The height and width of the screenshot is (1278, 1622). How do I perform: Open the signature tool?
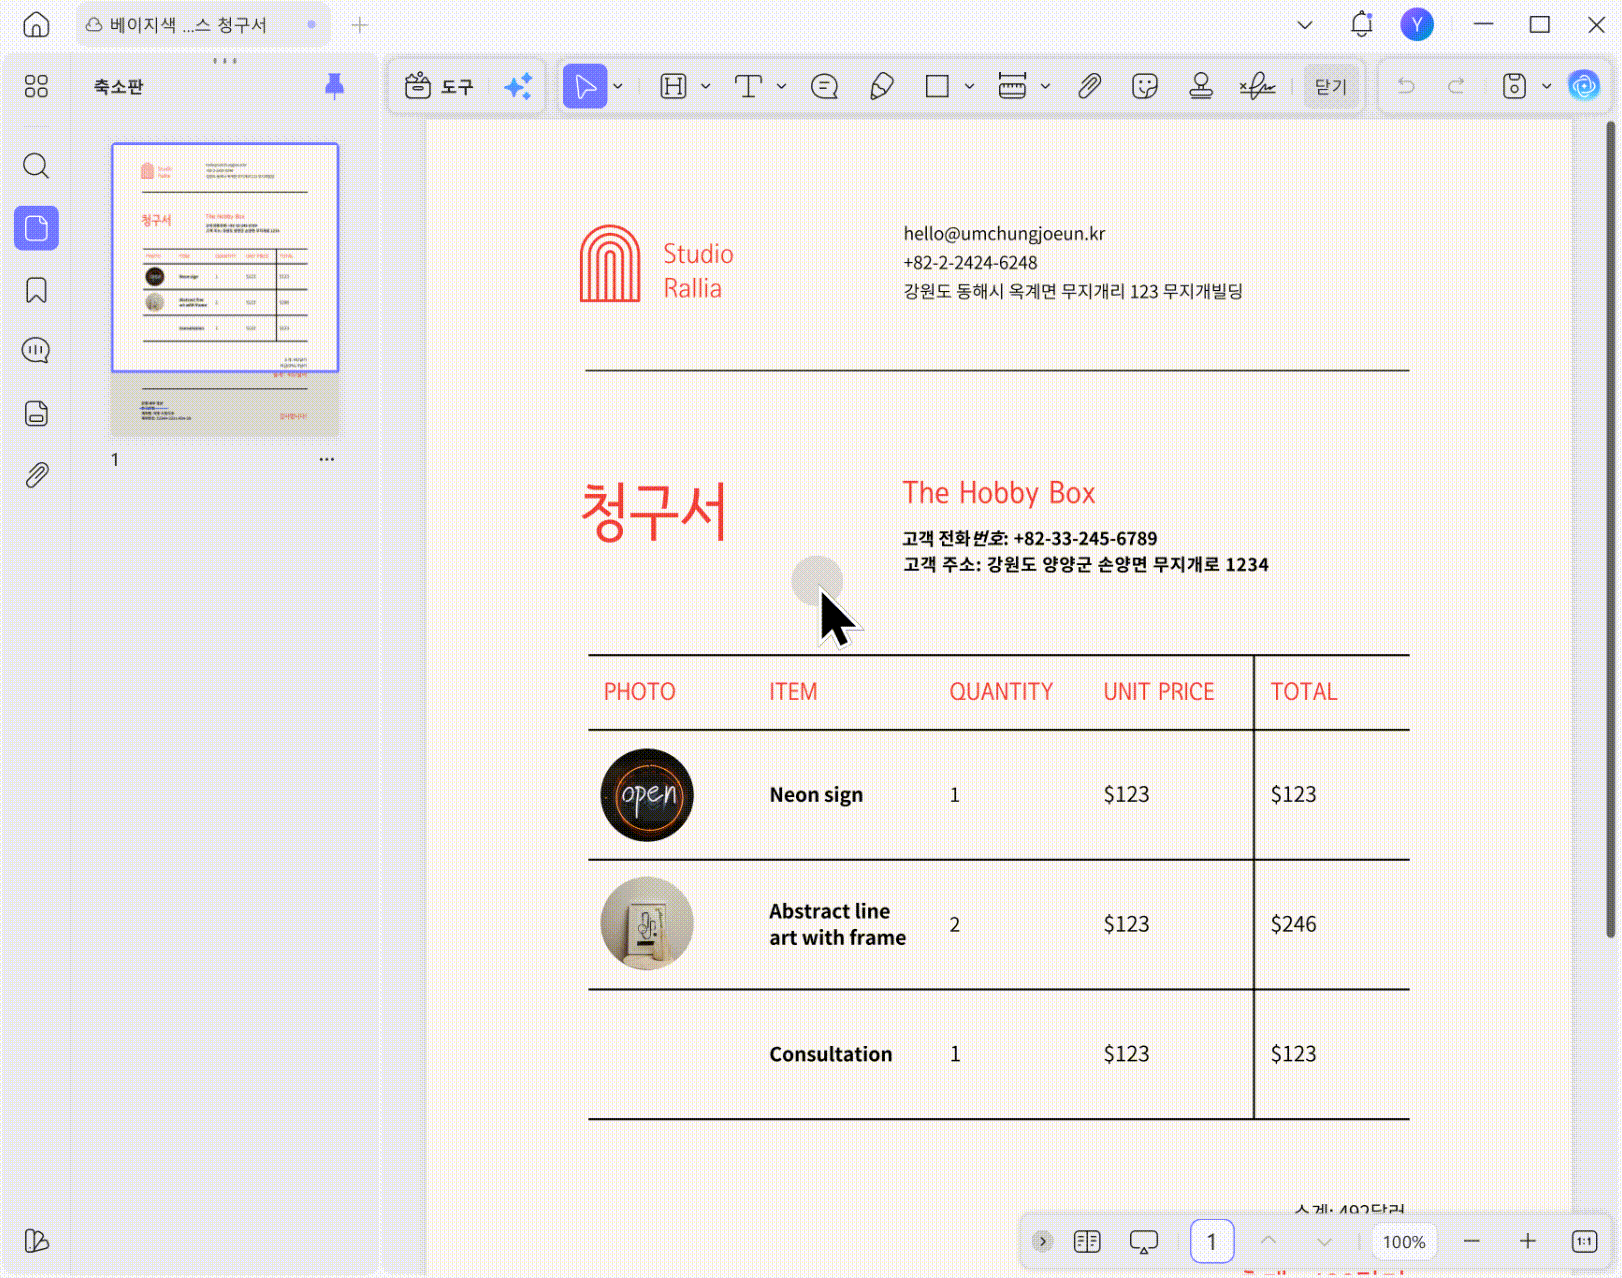point(1257,86)
